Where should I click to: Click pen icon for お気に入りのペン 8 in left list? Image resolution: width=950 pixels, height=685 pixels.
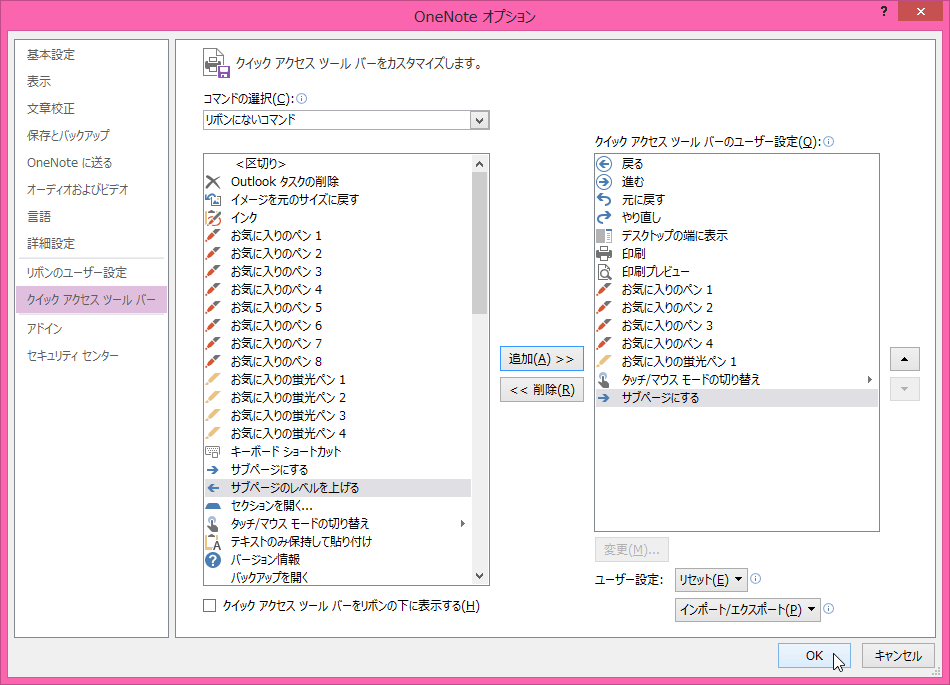[x=213, y=362]
